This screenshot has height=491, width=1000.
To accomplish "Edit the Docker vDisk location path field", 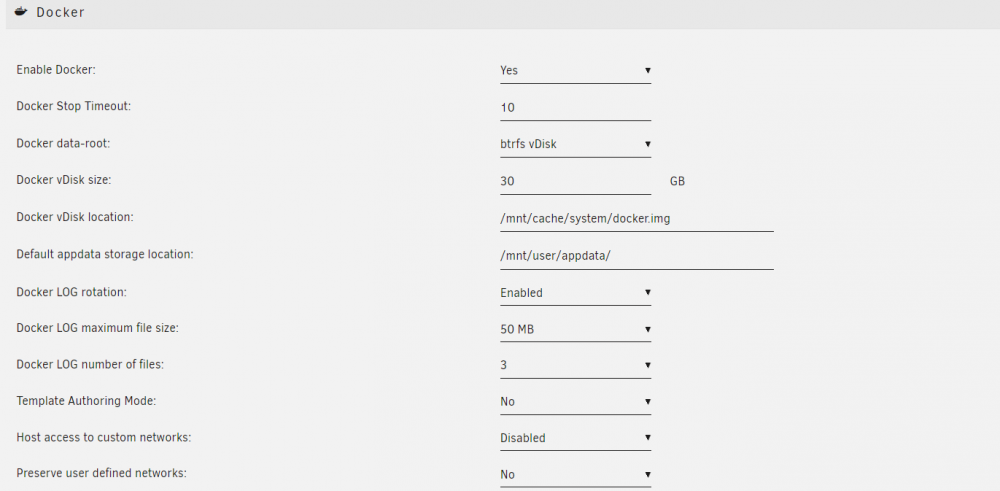I will pos(636,219).
